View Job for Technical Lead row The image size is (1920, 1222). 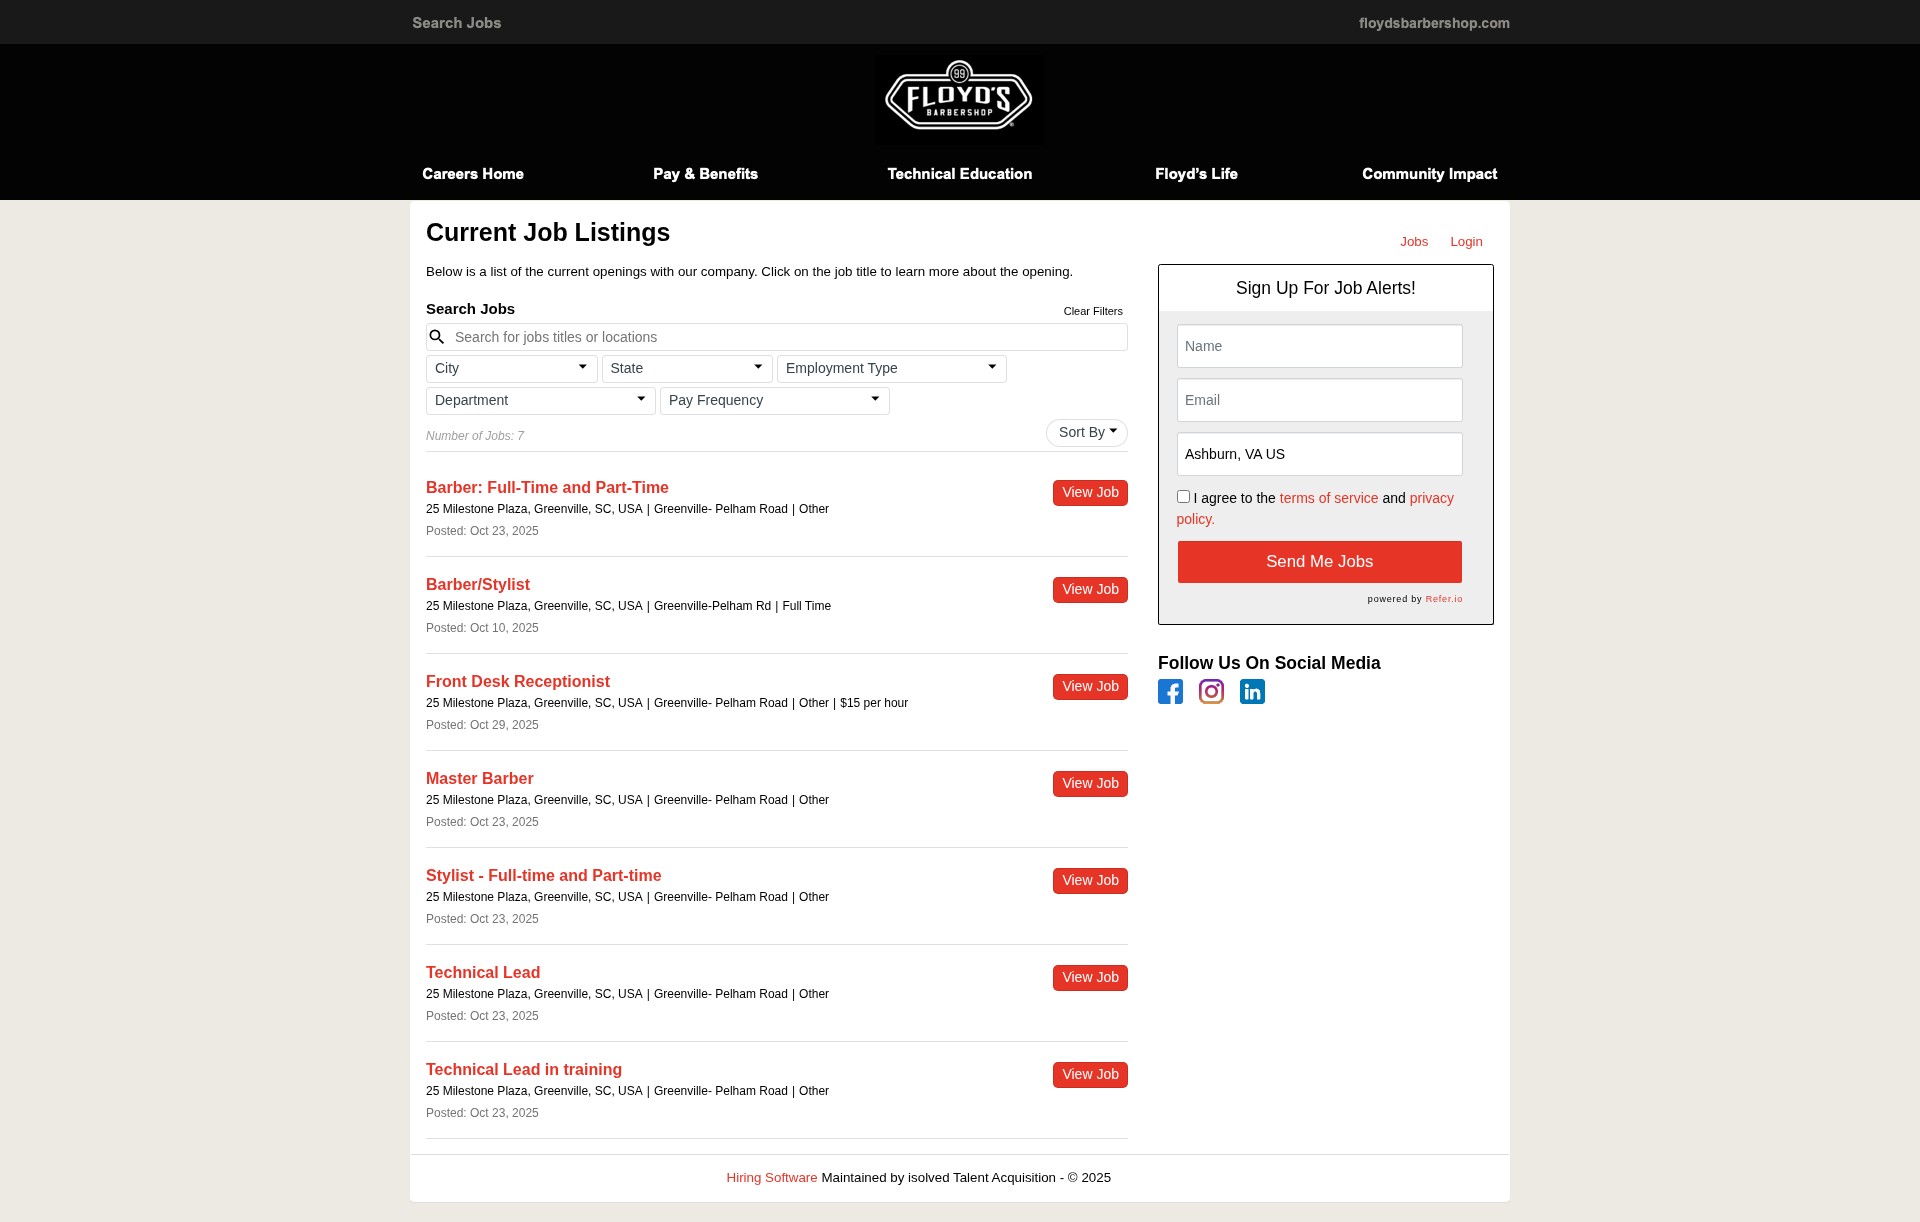1090,978
